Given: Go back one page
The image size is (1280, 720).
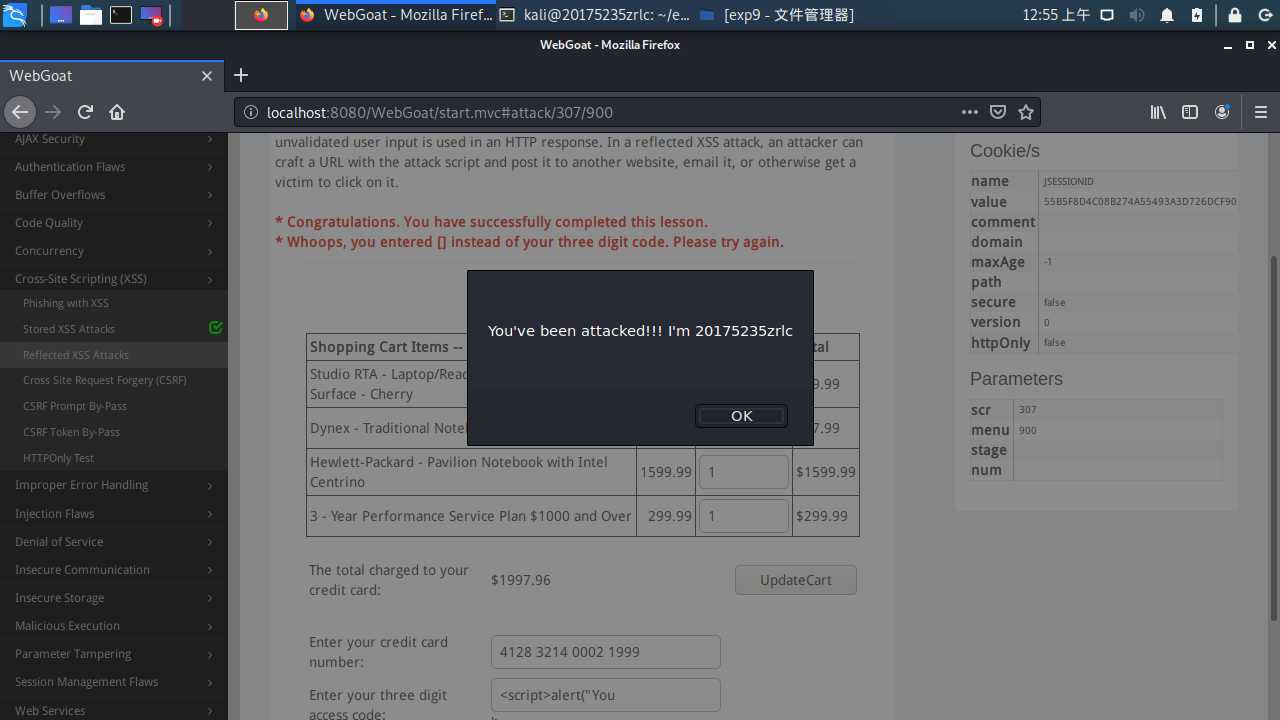Looking at the screenshot, I should [x=20, y=112].
